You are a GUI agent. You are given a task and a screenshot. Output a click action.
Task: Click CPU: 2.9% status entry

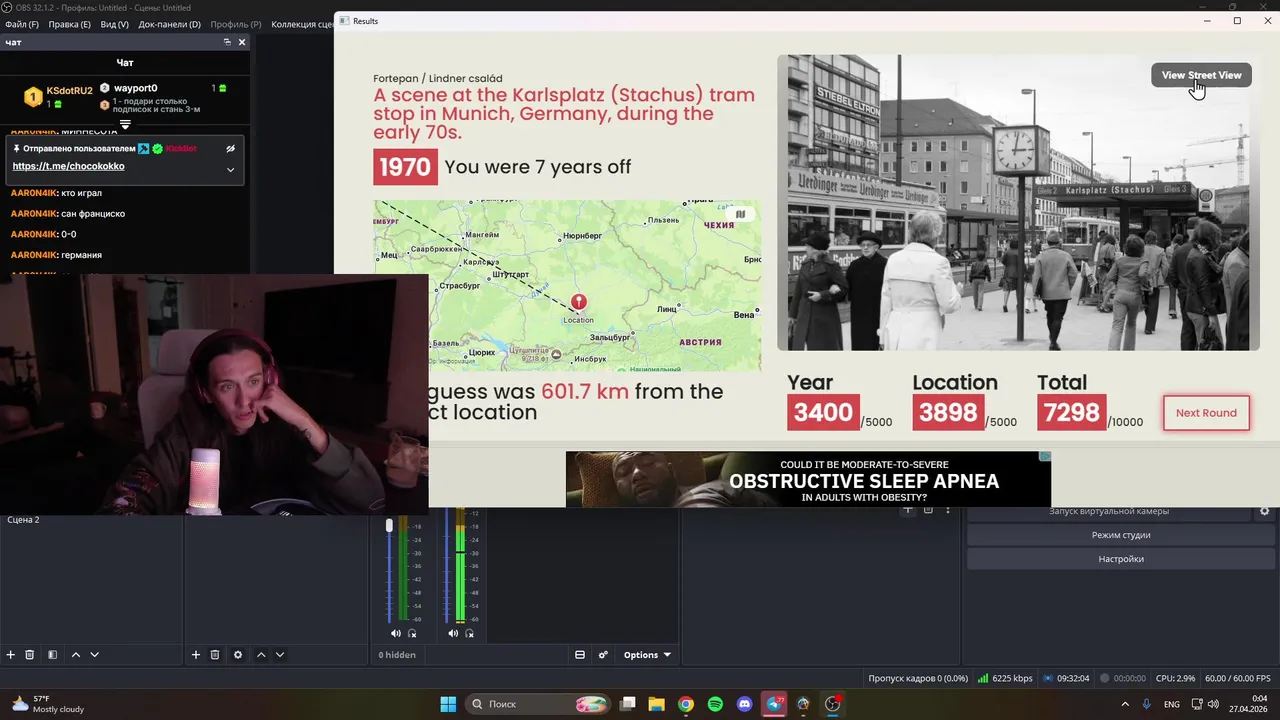[1175, 679]
